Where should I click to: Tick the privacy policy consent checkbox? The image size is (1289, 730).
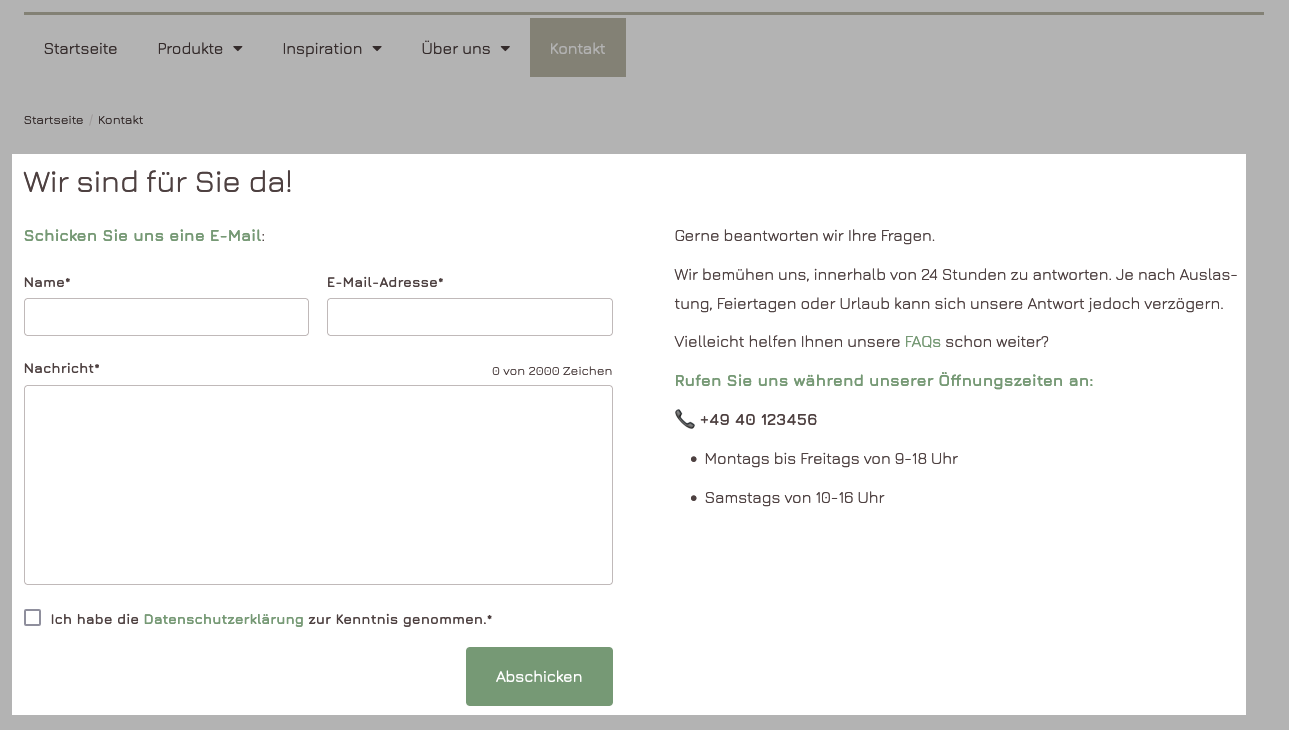pos(33,618)
